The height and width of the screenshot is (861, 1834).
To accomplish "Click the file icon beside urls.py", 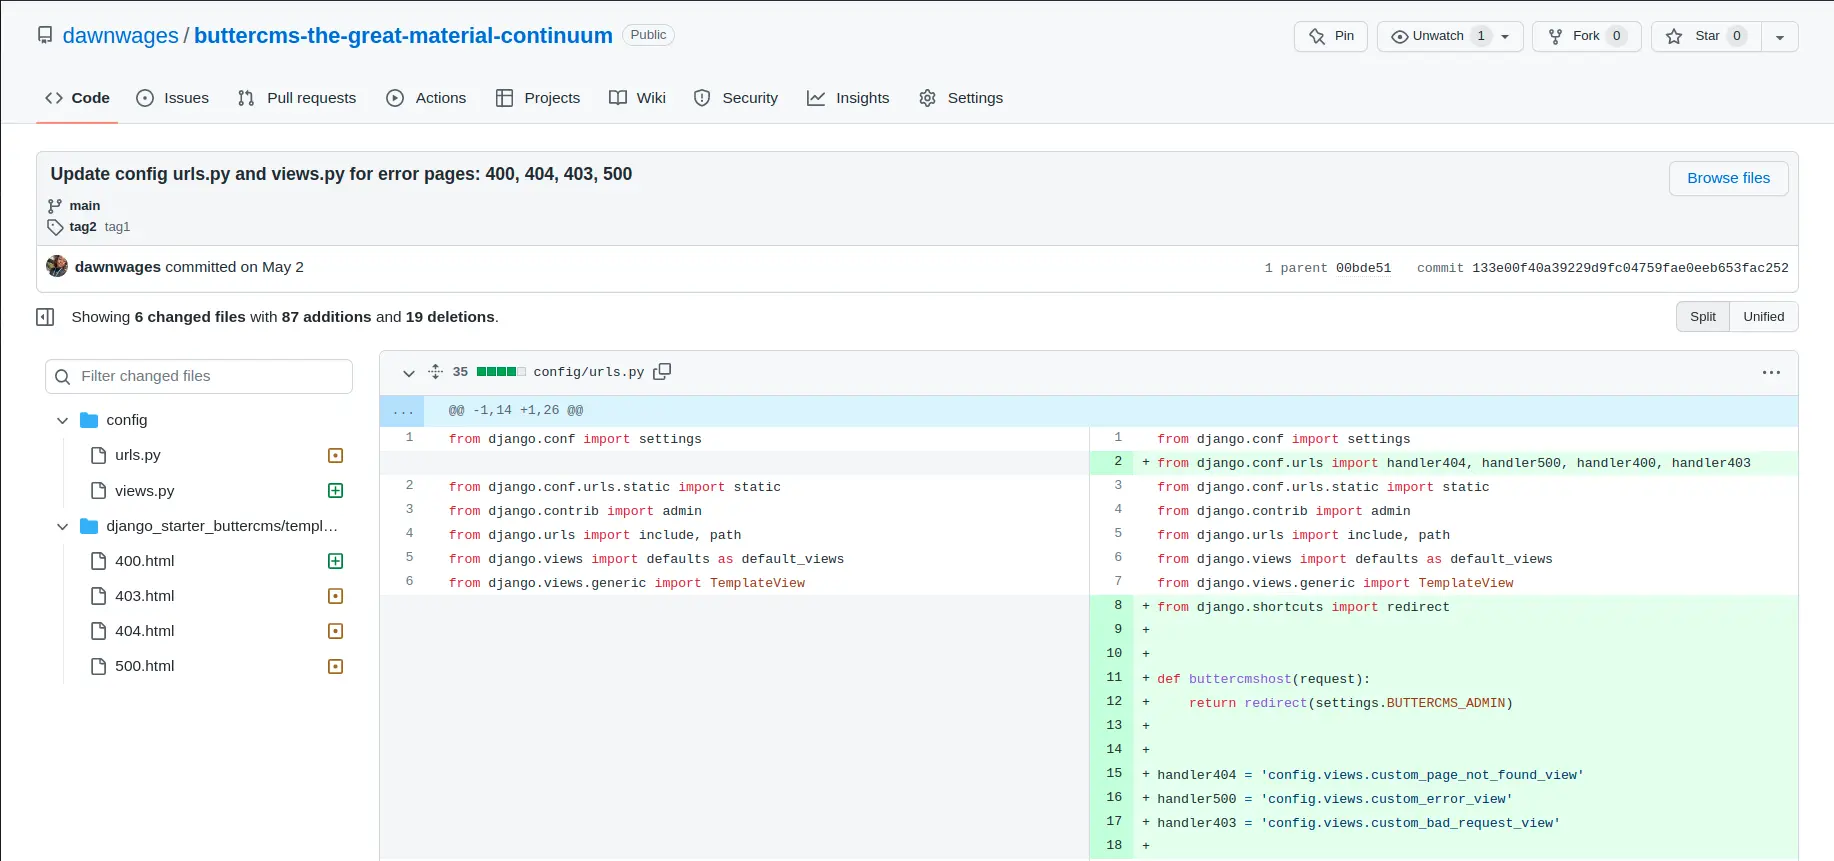I will pos(98,456).
